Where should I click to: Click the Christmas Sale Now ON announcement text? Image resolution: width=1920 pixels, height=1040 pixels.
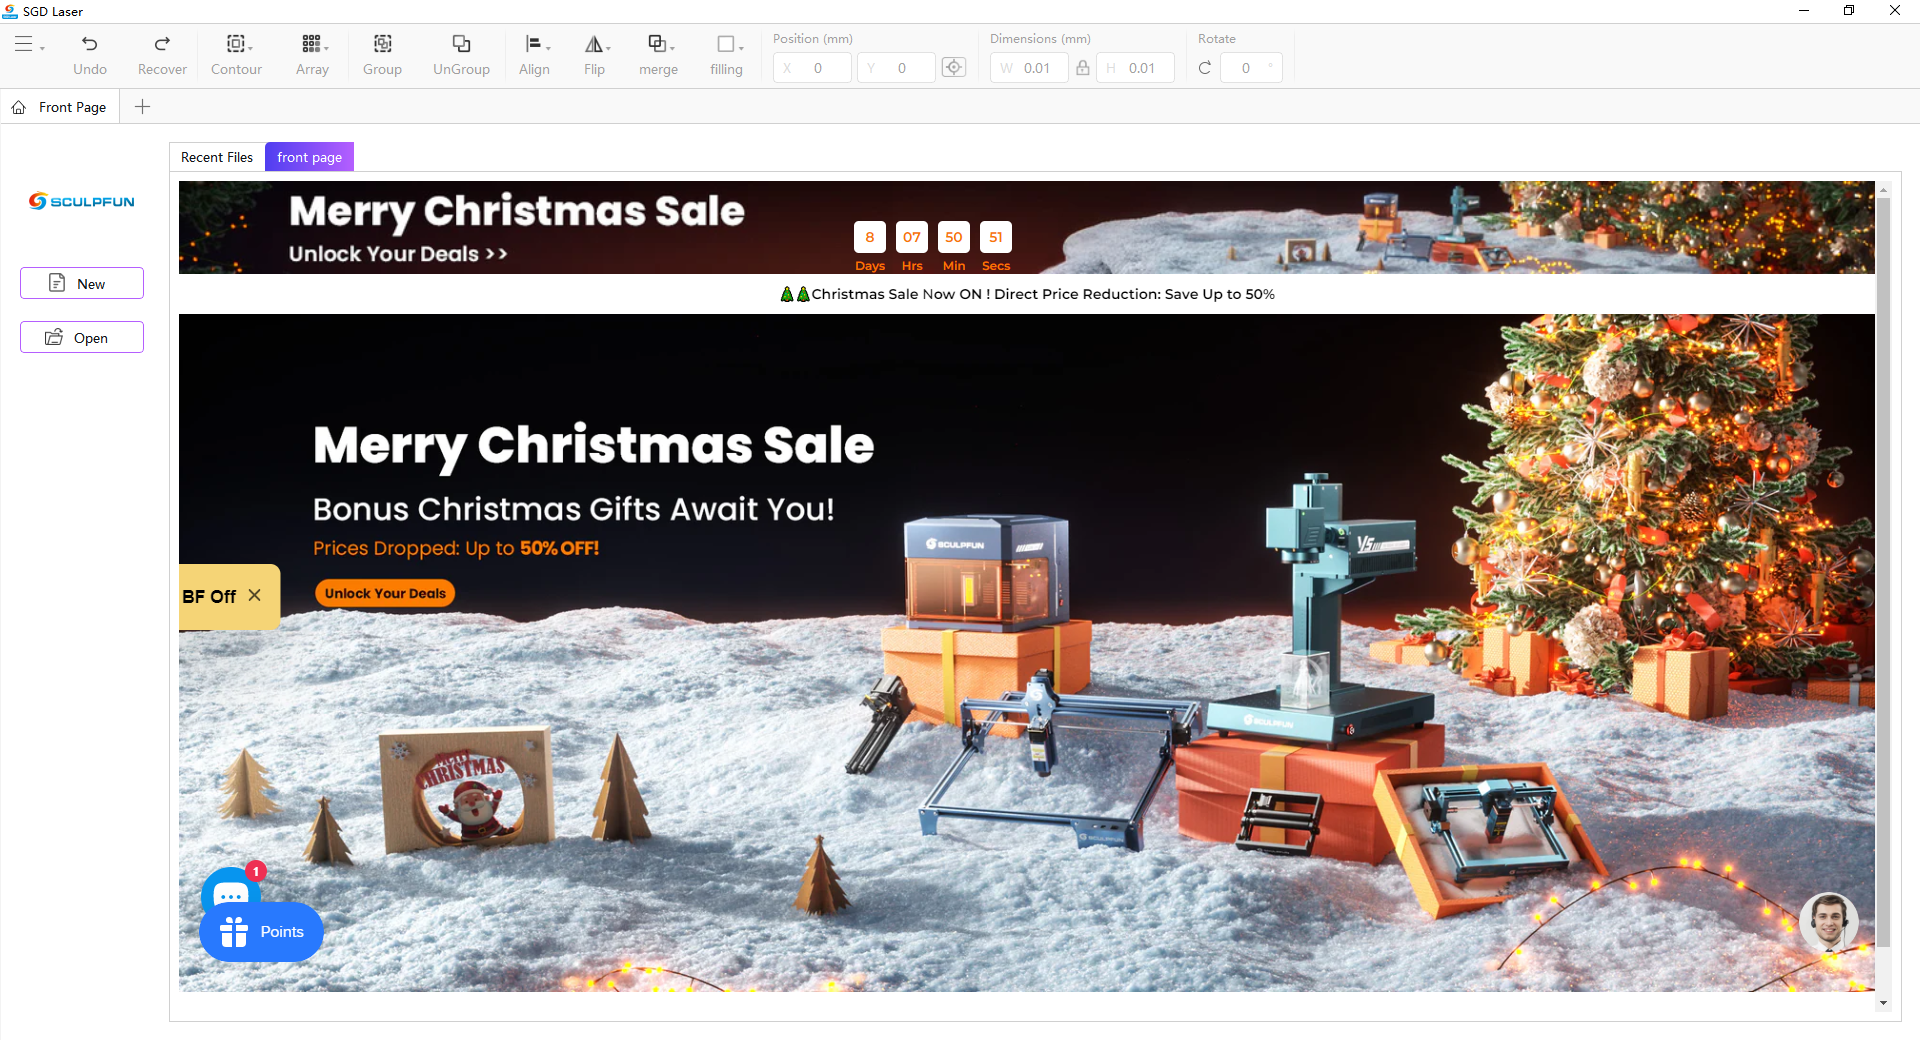tap(1027, 294)
